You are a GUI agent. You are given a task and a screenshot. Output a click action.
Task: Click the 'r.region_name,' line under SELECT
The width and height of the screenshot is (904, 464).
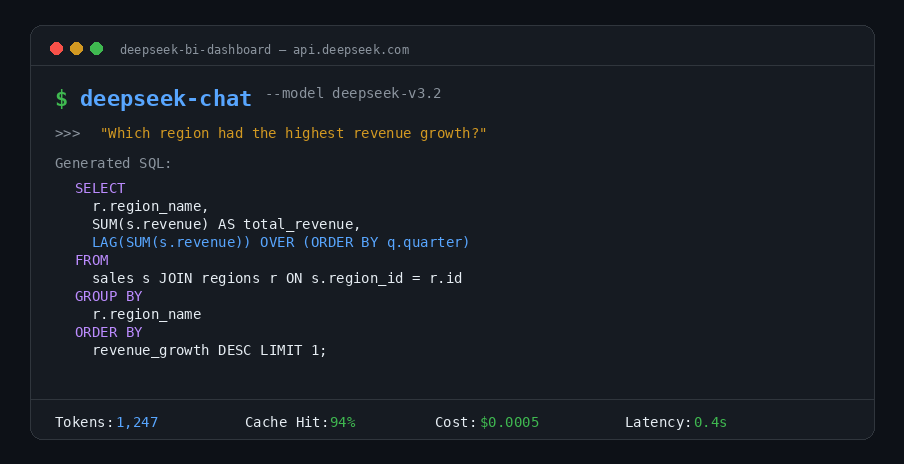pos(150,207)
